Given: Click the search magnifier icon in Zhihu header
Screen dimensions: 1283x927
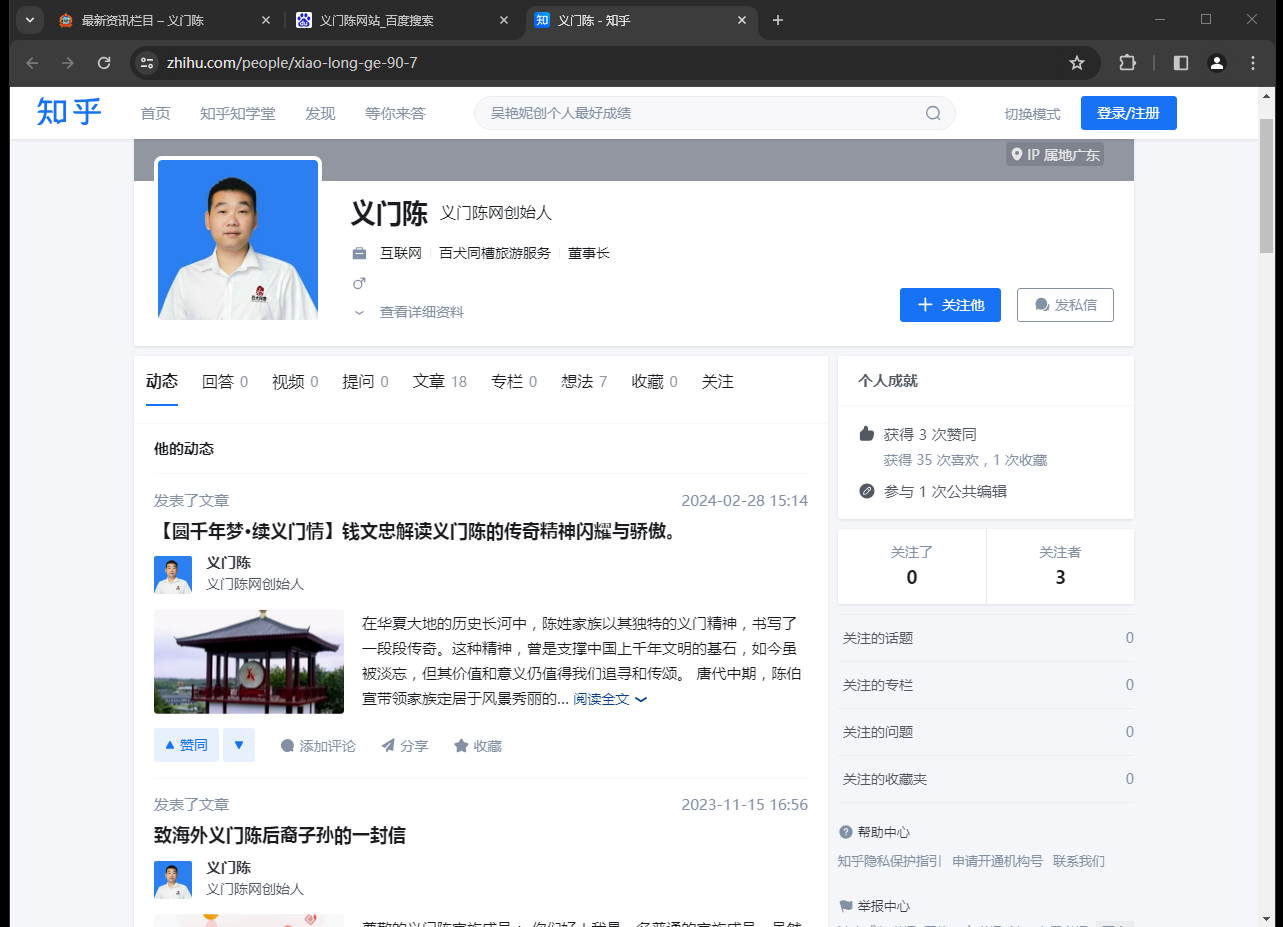Looking at the screenshot, I should (933, 113).
